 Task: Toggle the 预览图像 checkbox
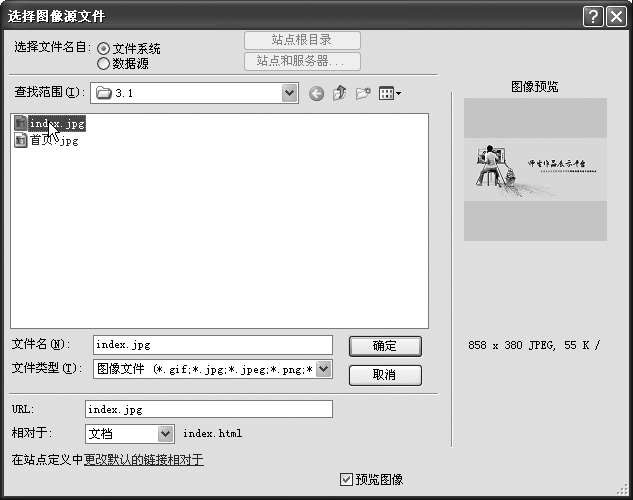coord(347,480)
